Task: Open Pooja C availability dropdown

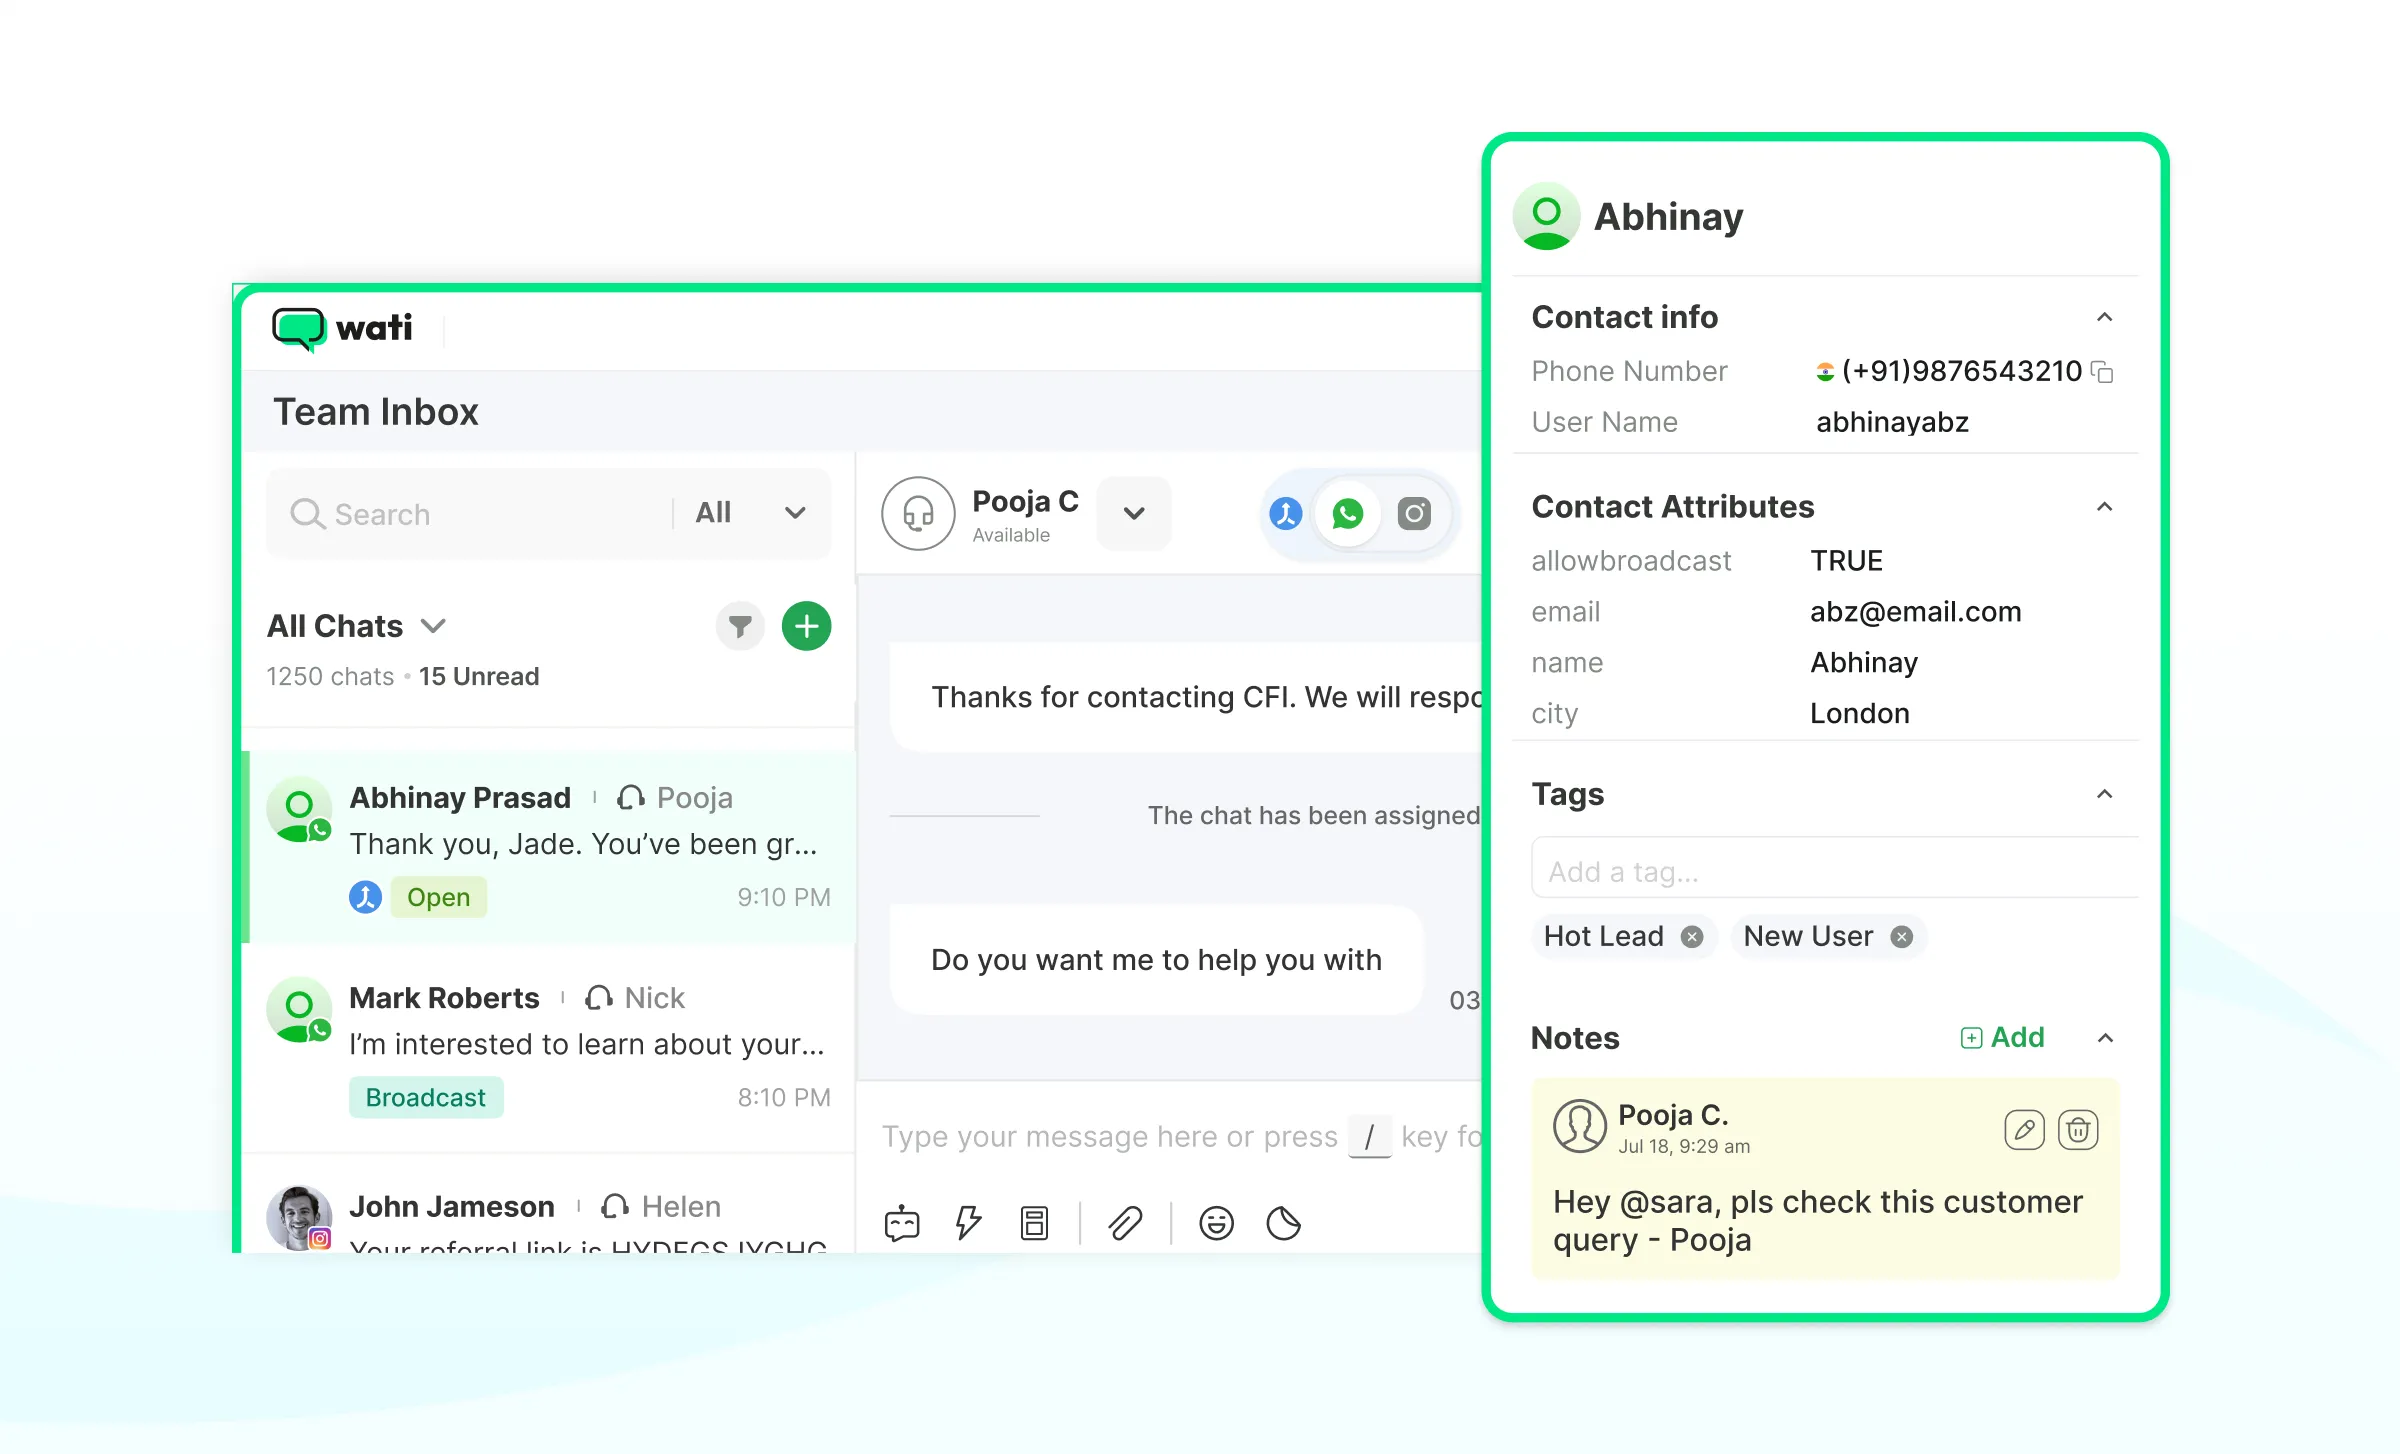Action: [1134, 514]
